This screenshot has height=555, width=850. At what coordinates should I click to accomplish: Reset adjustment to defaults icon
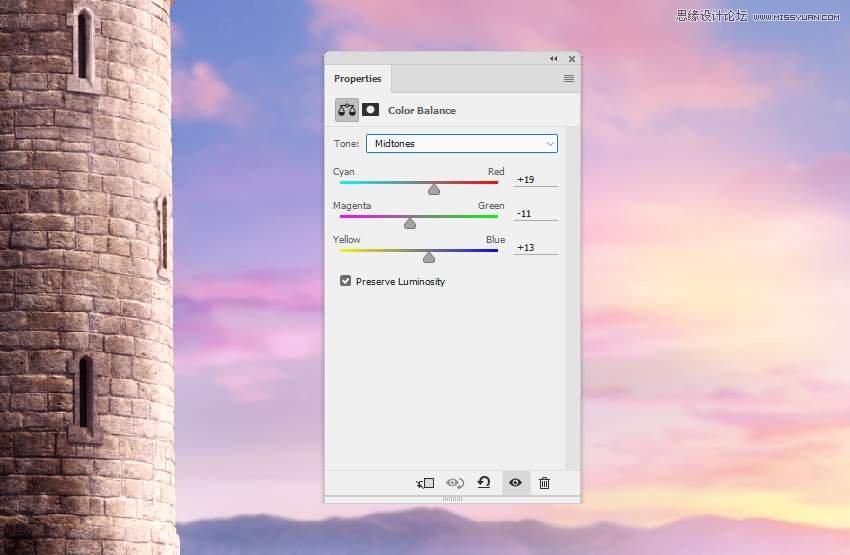click(x=484, y=482)
